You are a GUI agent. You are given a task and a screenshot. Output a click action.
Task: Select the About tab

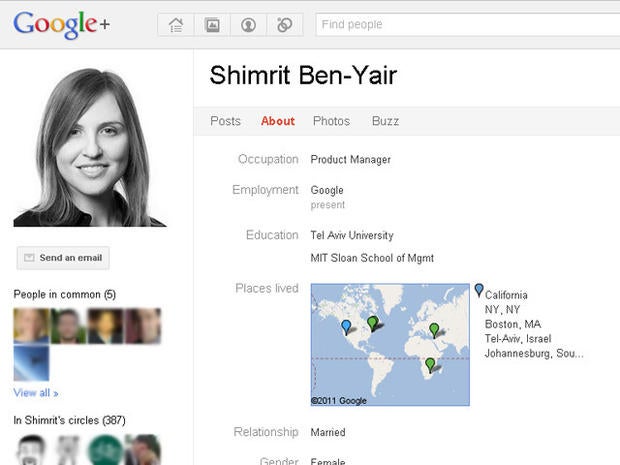(x=278, y=121)
